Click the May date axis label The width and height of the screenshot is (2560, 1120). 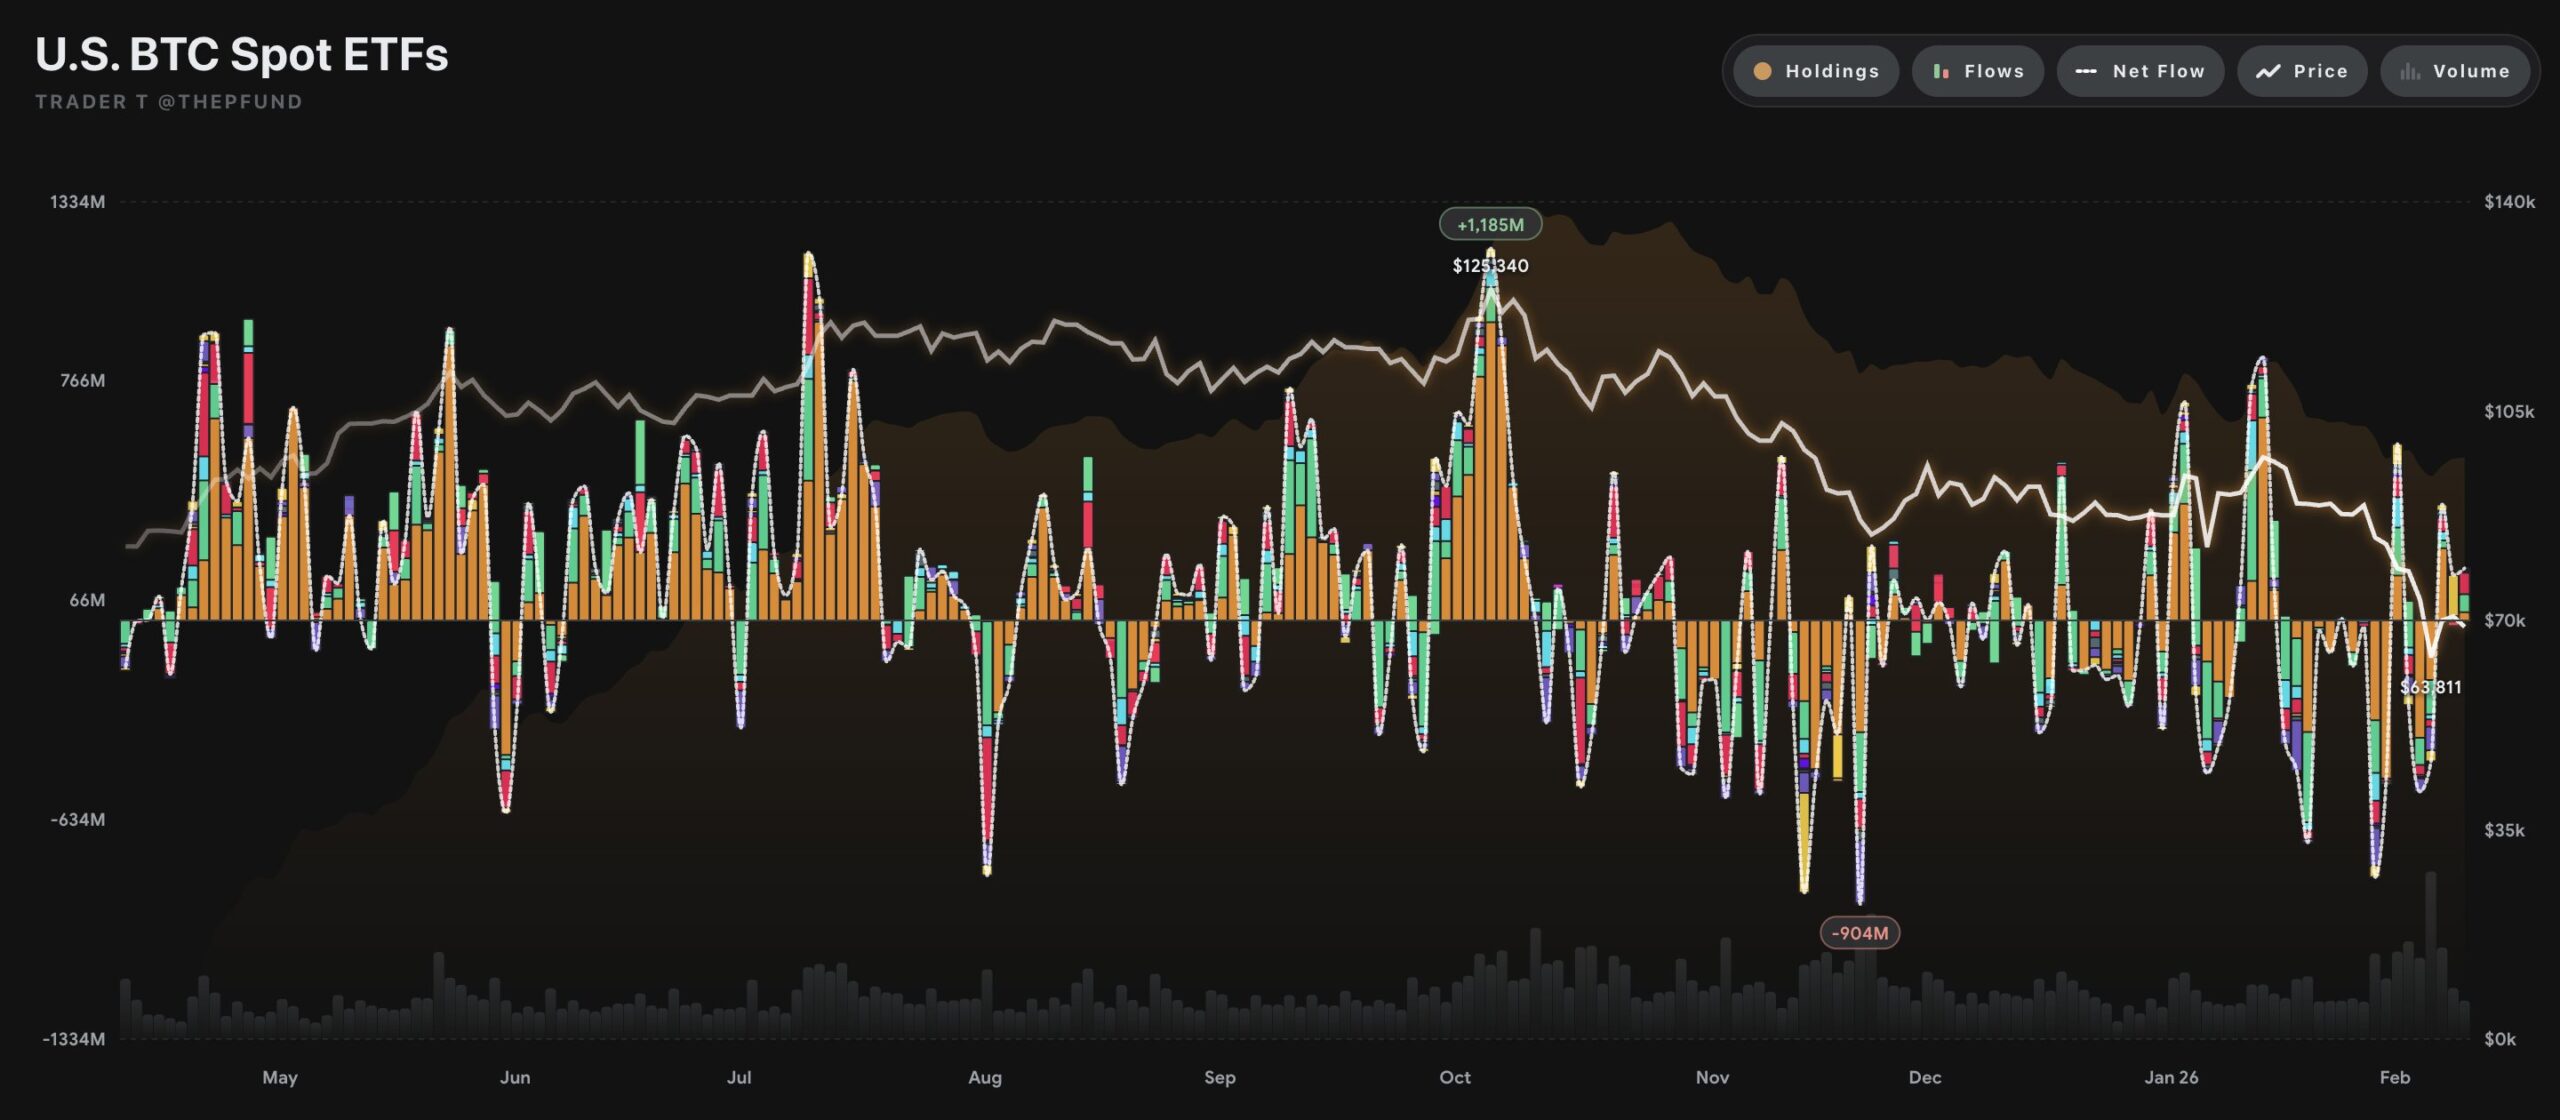(x=280, y=1077)
